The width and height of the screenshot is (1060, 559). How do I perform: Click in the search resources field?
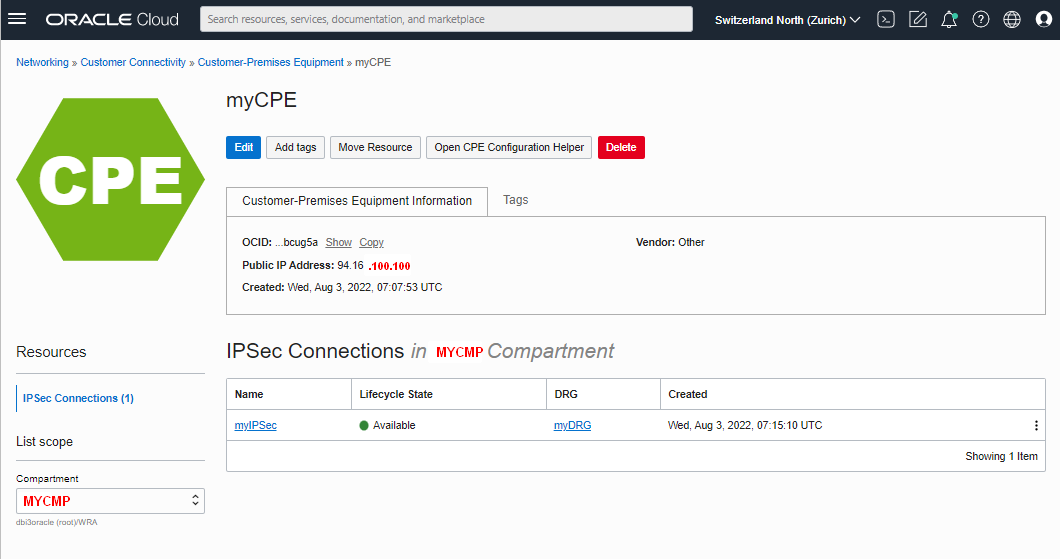446,19
